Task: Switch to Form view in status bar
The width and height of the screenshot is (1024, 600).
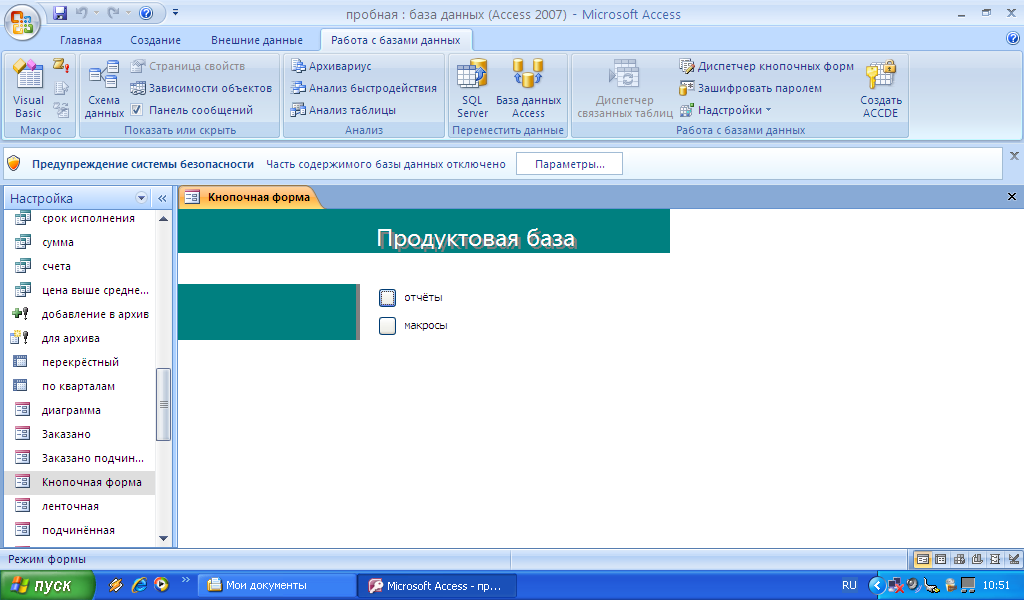Action: 922,559
